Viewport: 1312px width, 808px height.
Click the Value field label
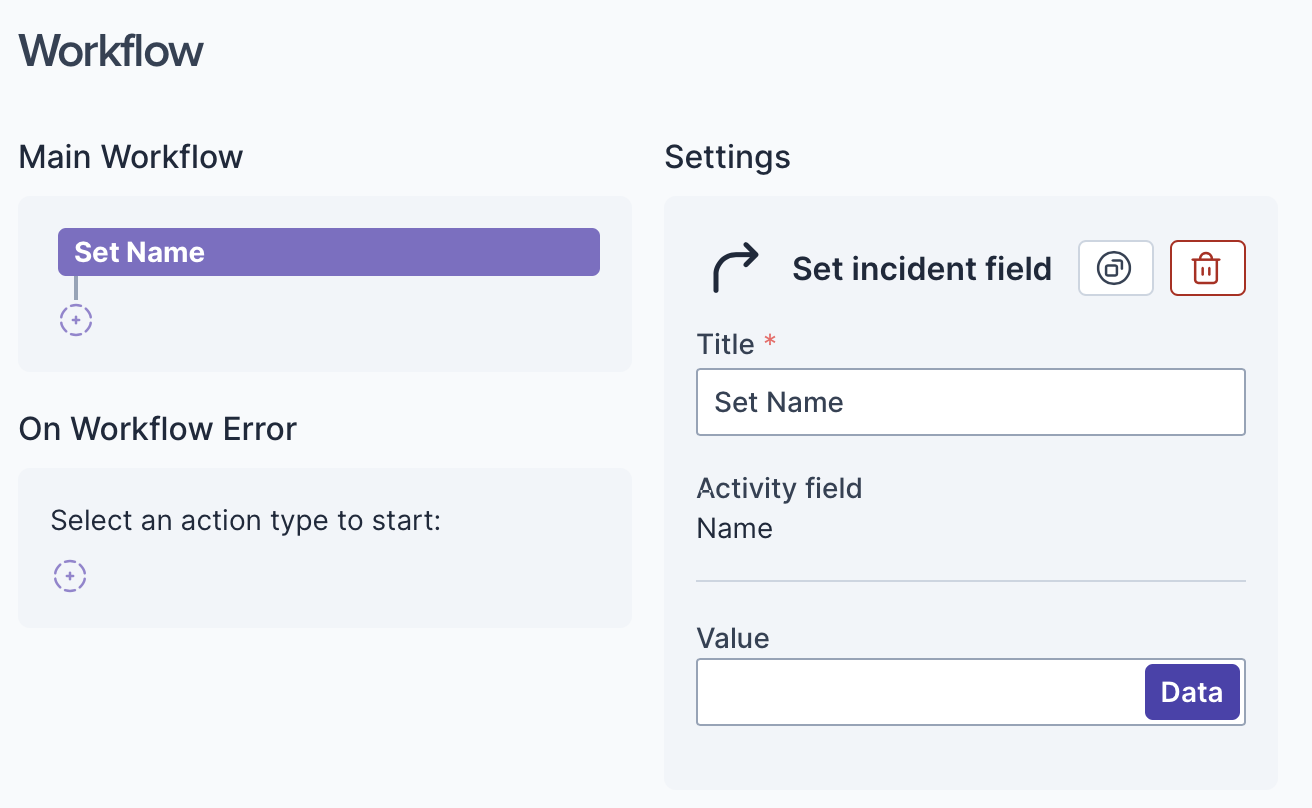coord(733,638)
